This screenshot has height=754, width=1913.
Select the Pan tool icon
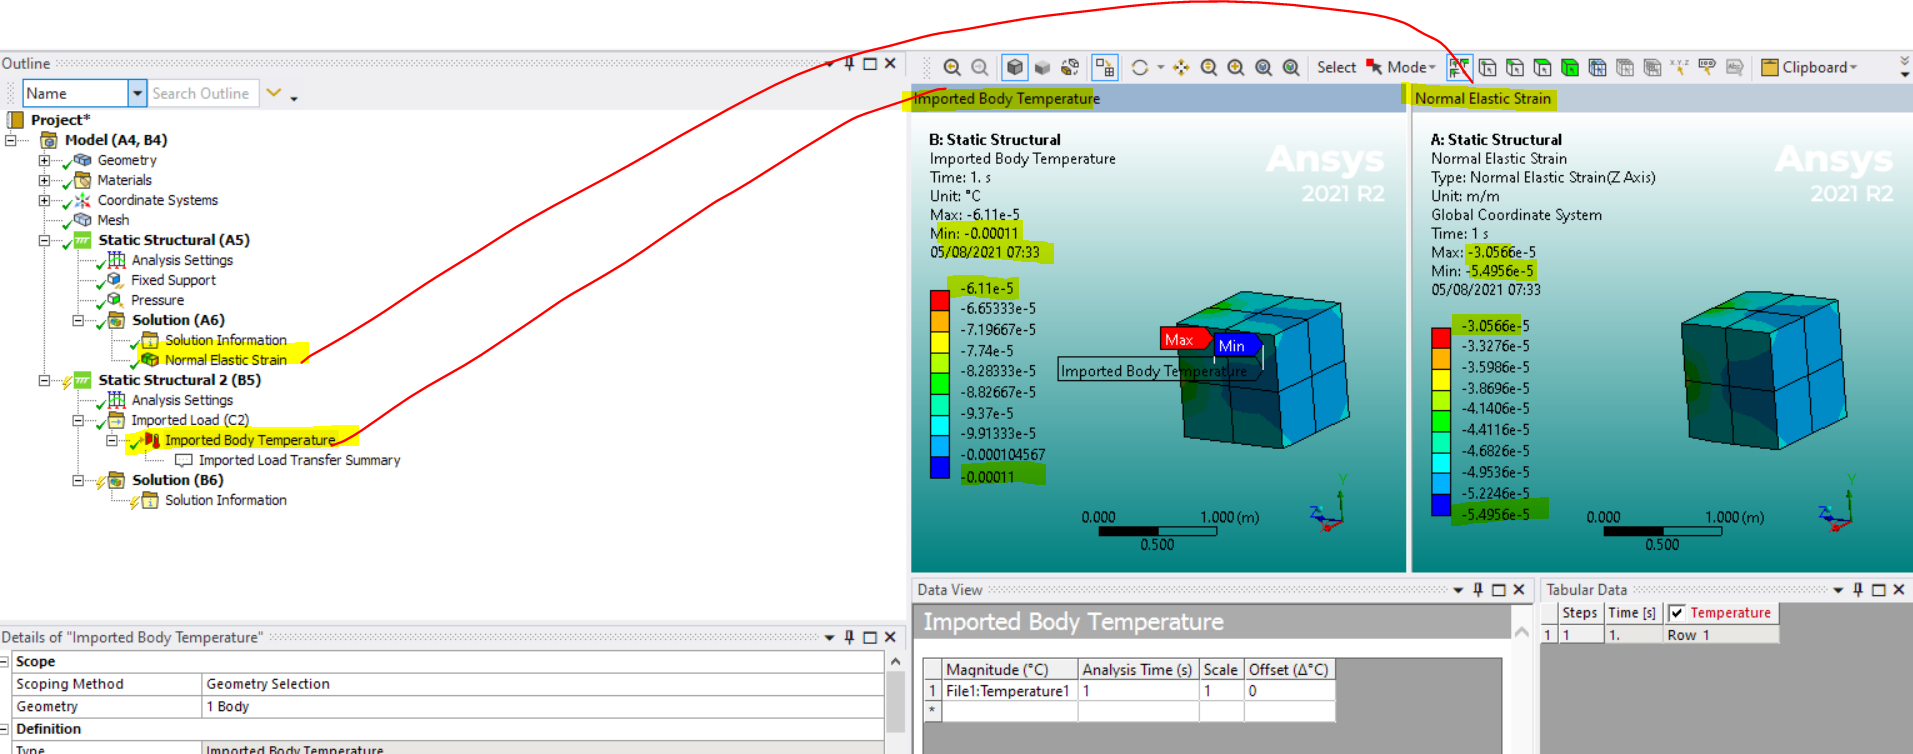pos(1181,68)
